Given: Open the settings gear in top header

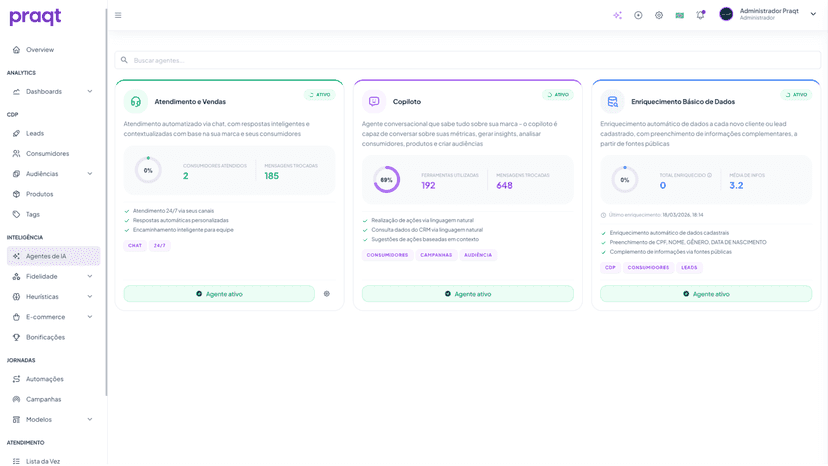Looking at the screenshot, I should [x=659, y=15].
